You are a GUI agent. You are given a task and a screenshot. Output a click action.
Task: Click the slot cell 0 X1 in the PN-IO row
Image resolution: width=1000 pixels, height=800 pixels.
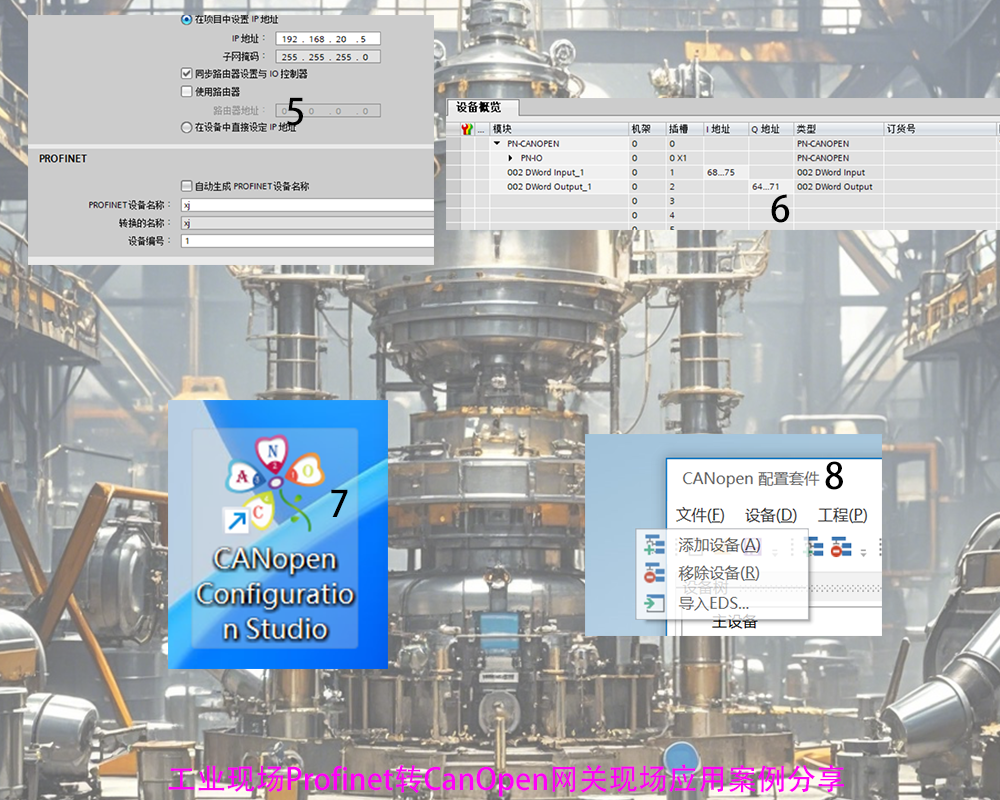click(x=684, y=158)
